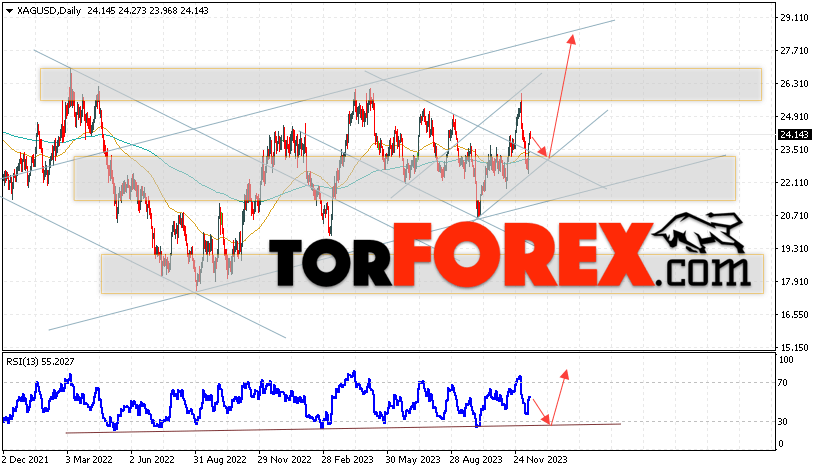Click date label 28 Aug 2023

click(476, 460)
